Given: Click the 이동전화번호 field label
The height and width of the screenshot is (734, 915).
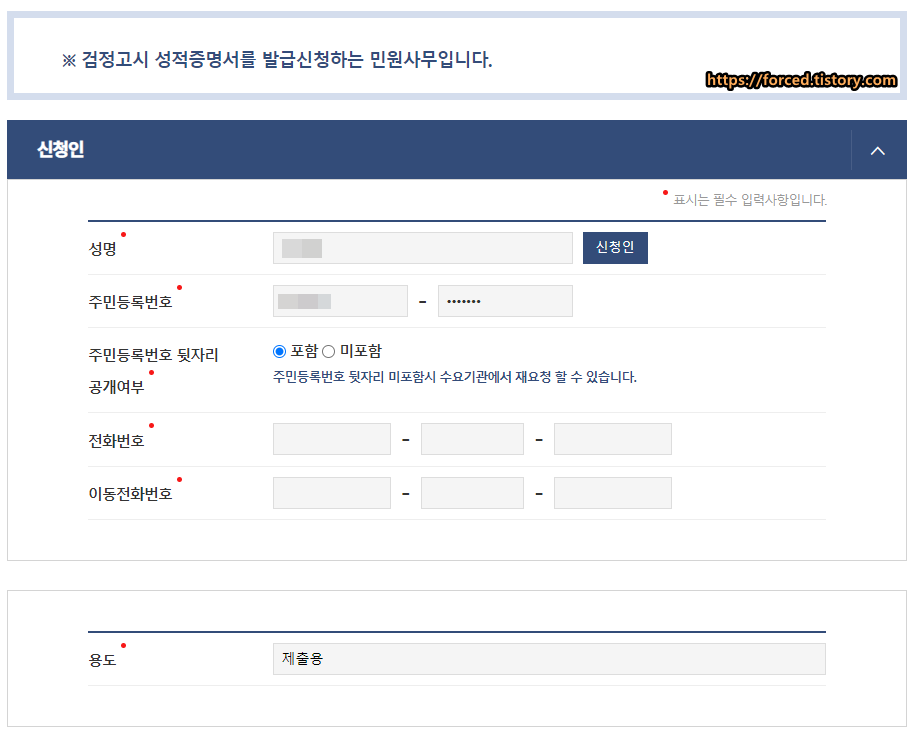Looking at the screenshot, I should pos(131,494).
